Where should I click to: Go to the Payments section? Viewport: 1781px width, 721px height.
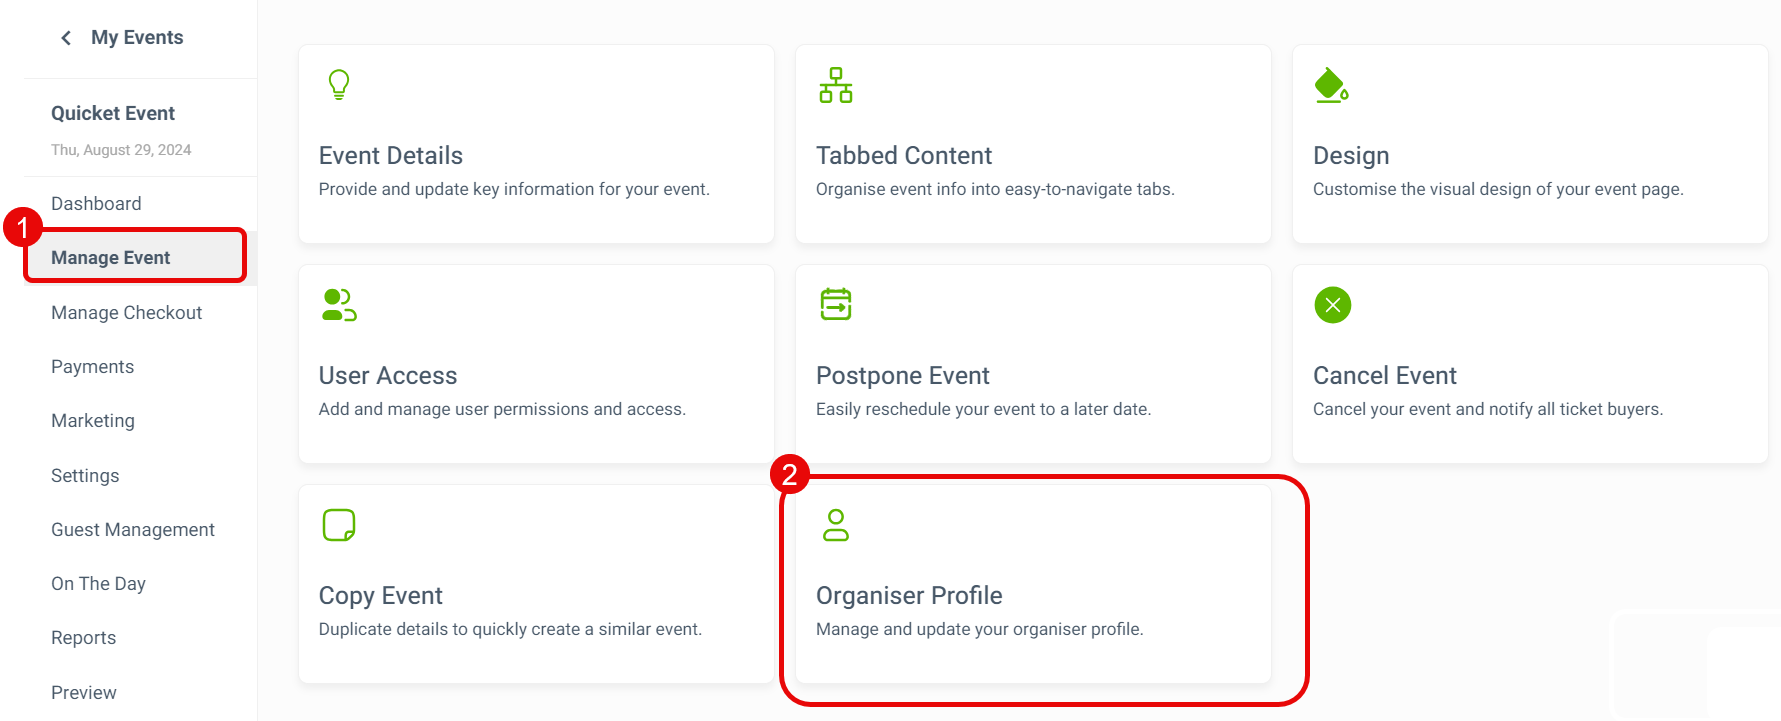click(93, 367)
